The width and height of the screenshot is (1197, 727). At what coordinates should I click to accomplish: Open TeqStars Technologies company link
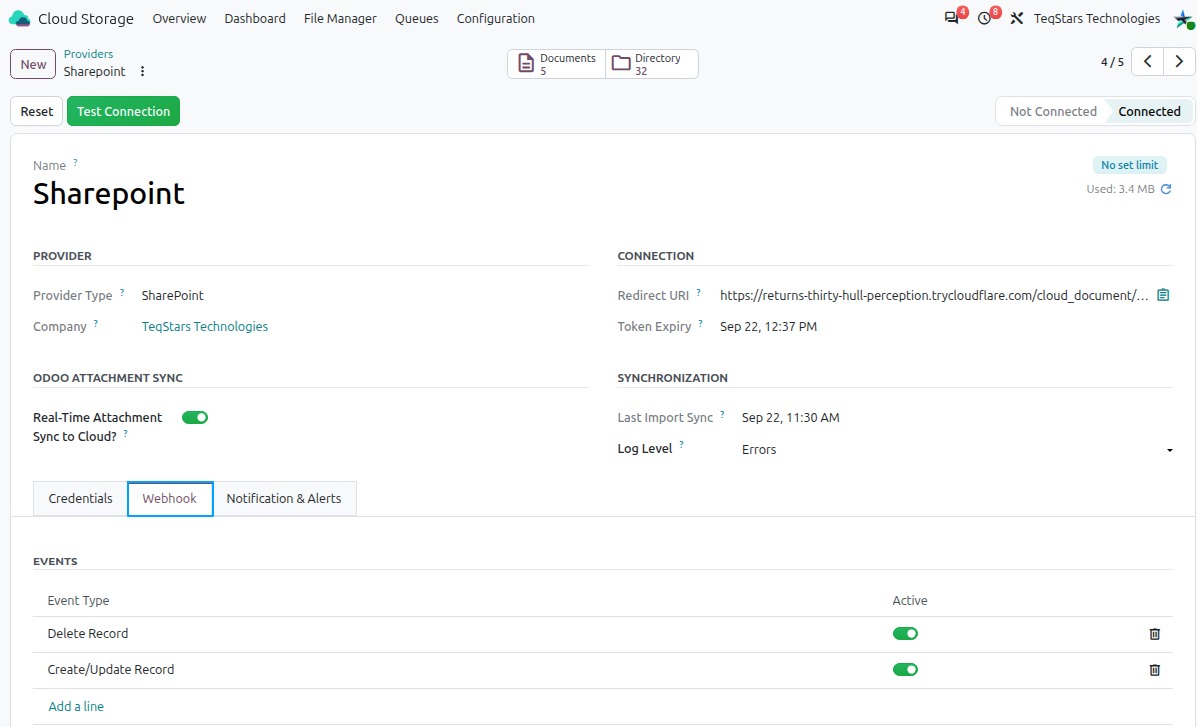click(x=205, y=327)
